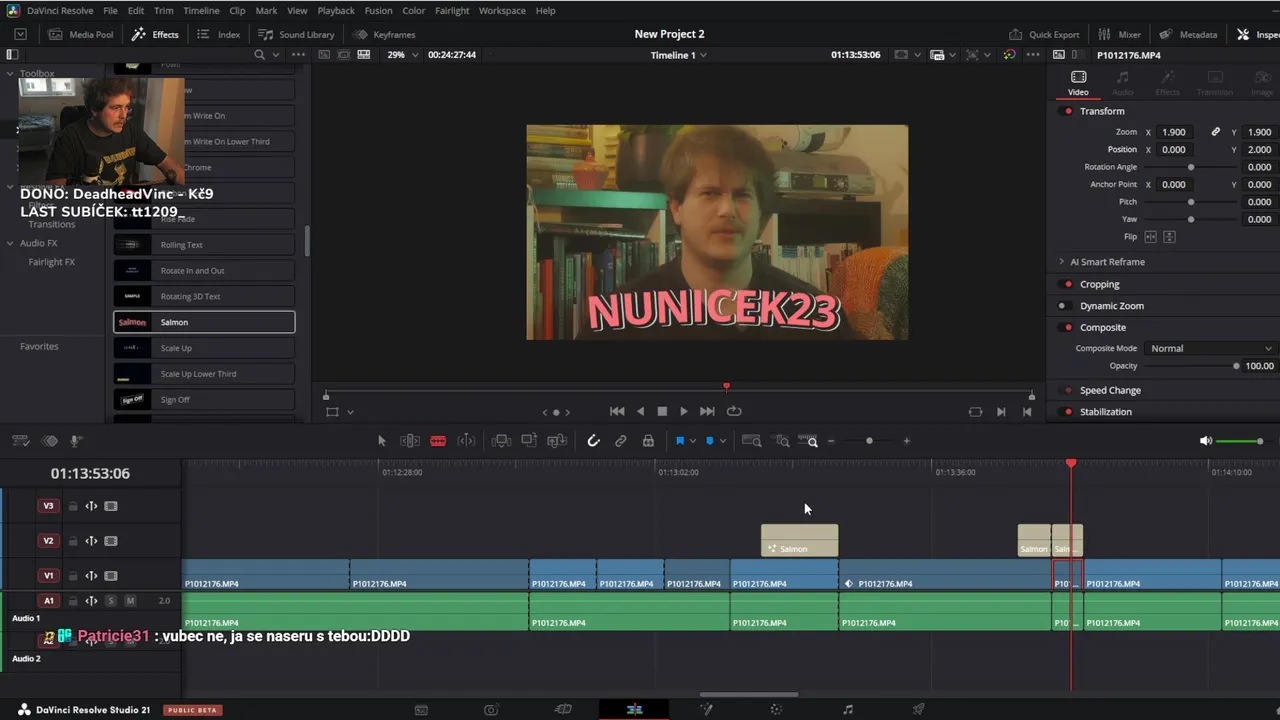Mute speaker volume icon above timeline
The image size is (1280, 720).
coord(1206,441)
